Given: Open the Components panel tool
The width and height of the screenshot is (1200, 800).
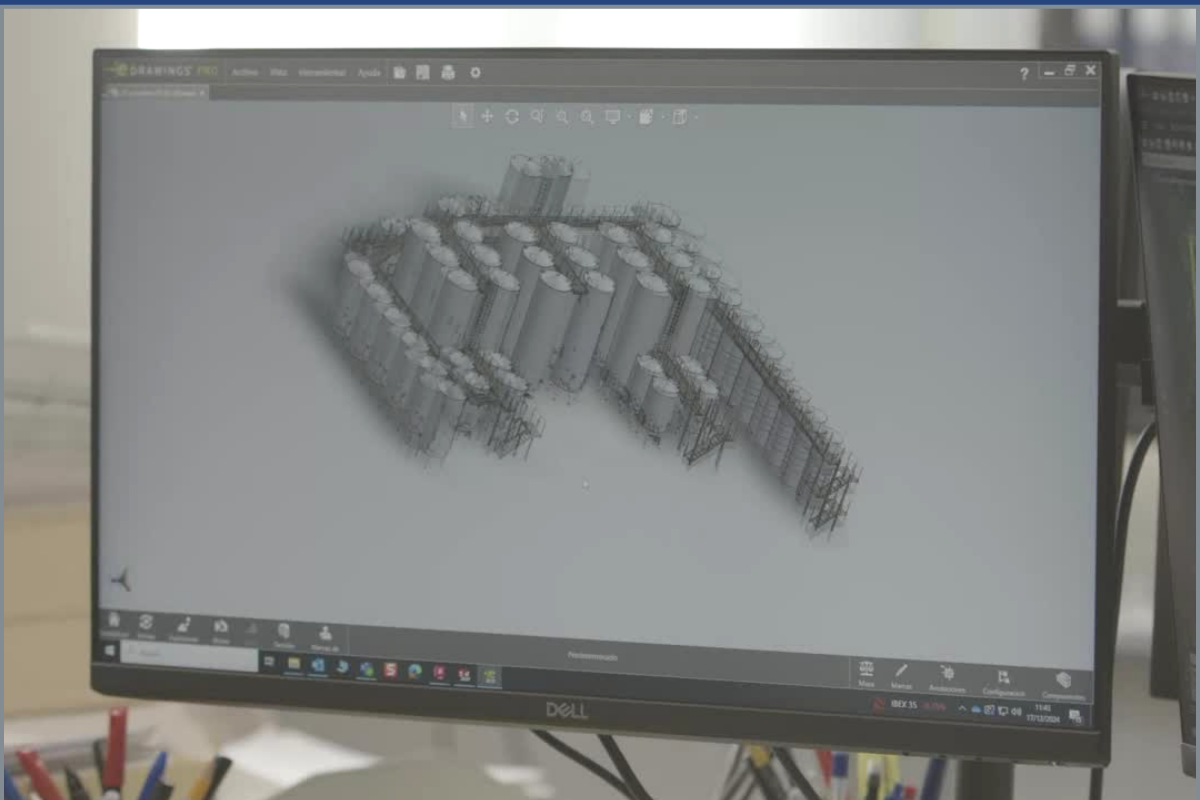Looking at the screenshot, I should click(x=1063, y=683).
